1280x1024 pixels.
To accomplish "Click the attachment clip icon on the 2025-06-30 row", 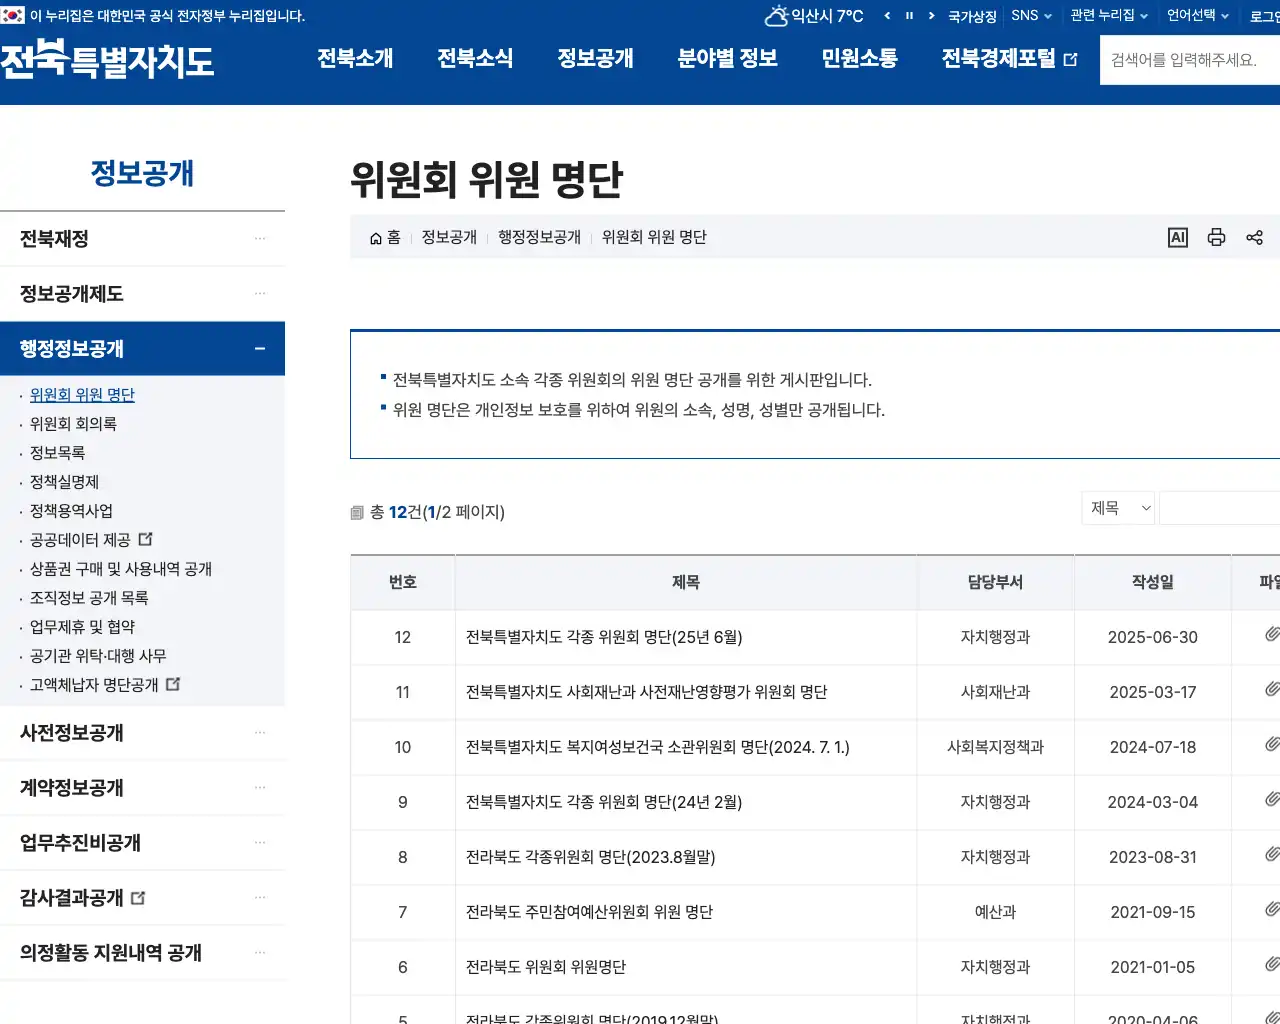I will click(1271, 633).
